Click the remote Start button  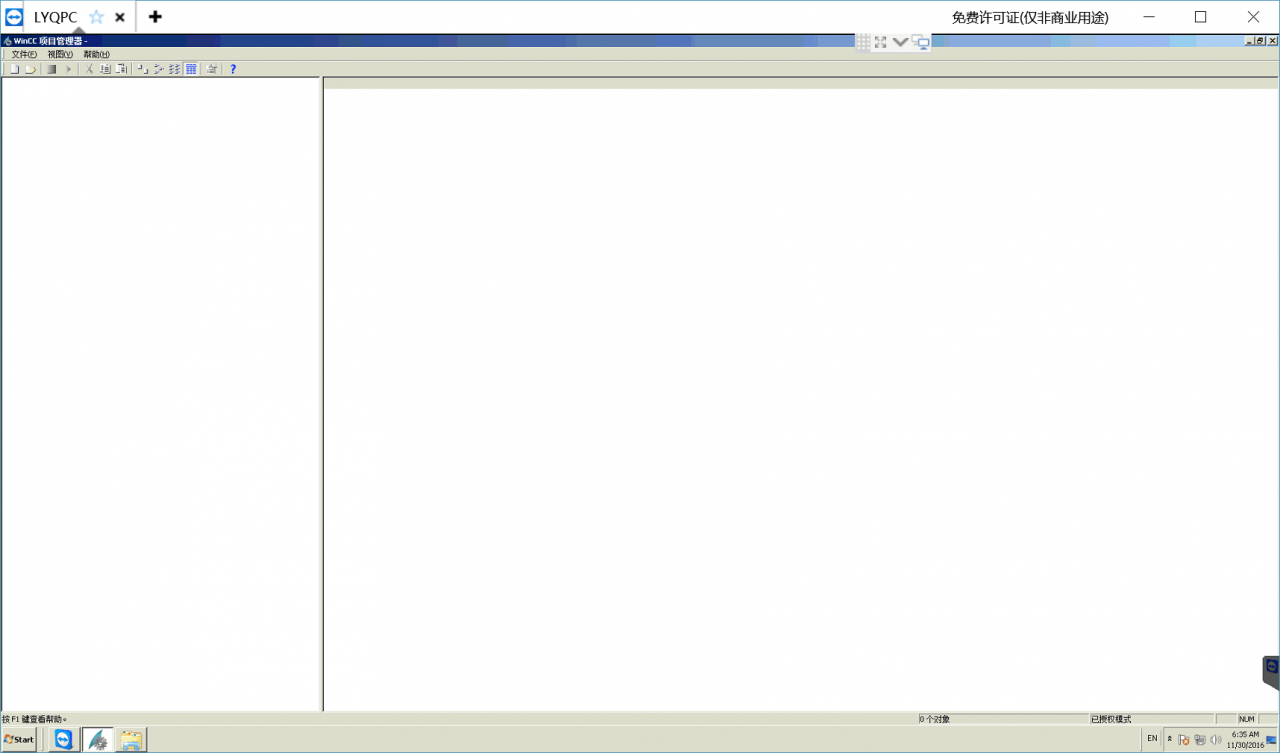coord(18,740)
